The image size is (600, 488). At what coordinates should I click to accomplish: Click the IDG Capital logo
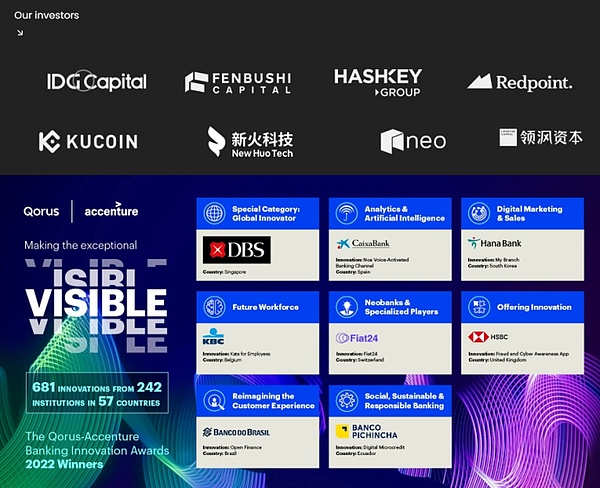coord(96,82)
